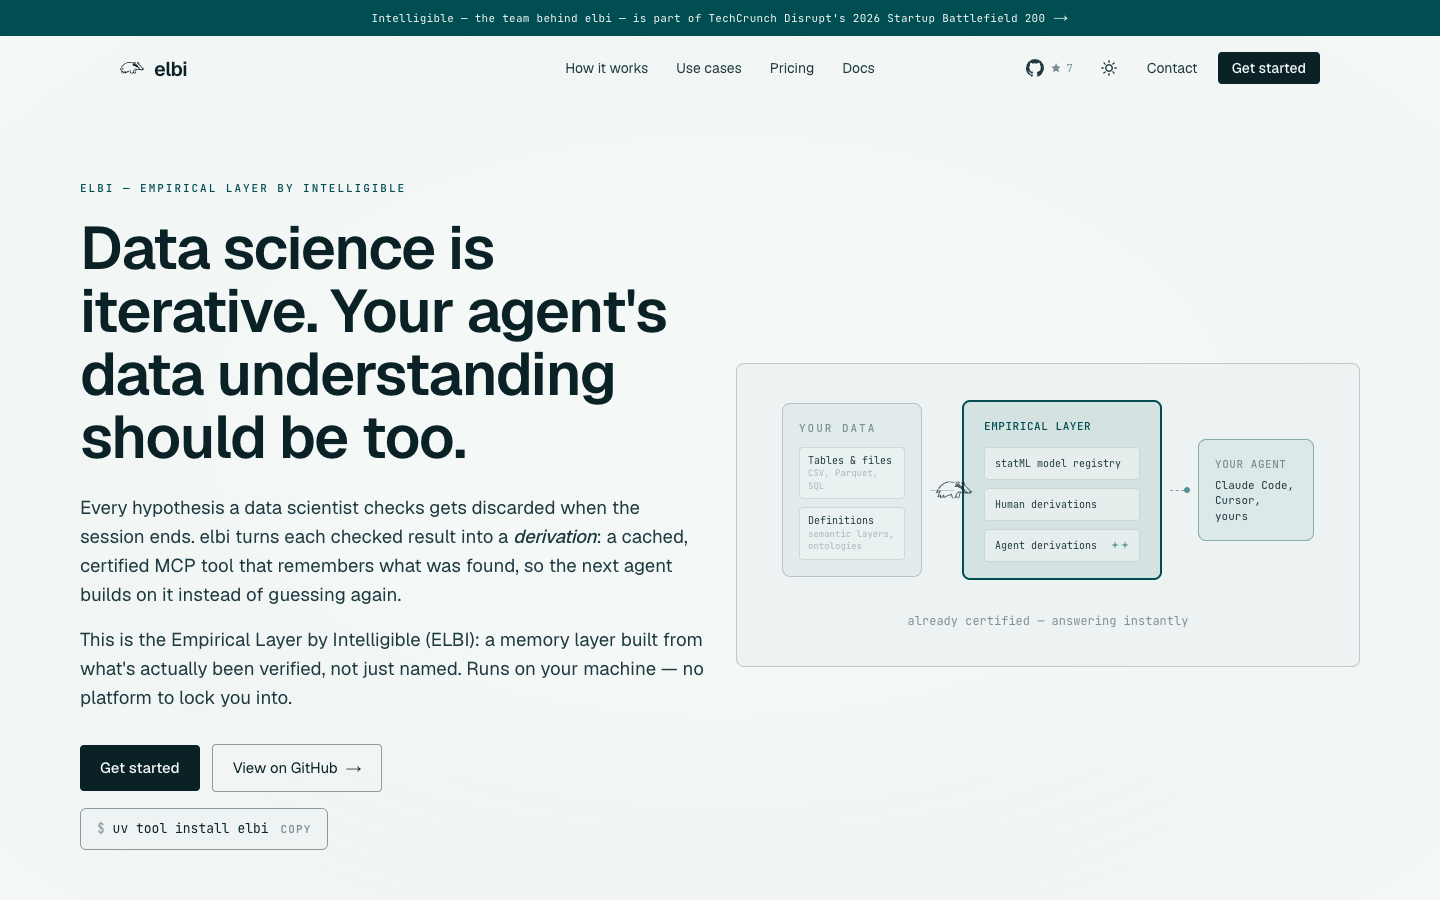Click the Tables & files card

tap(852, 473)
